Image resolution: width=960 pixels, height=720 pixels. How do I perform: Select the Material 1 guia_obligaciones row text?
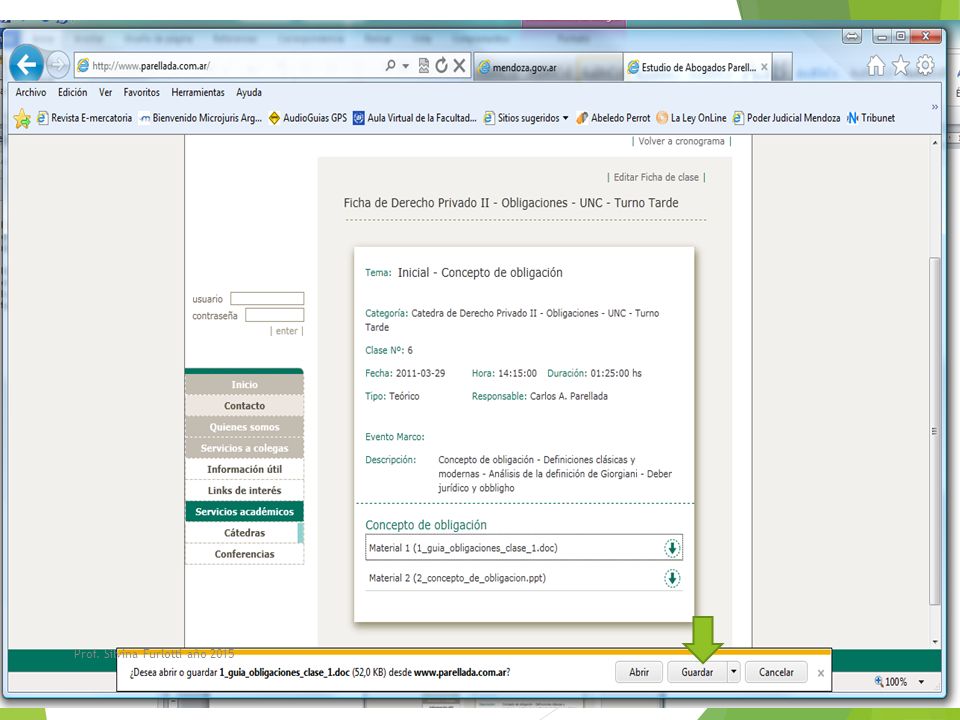coord(463,548)
